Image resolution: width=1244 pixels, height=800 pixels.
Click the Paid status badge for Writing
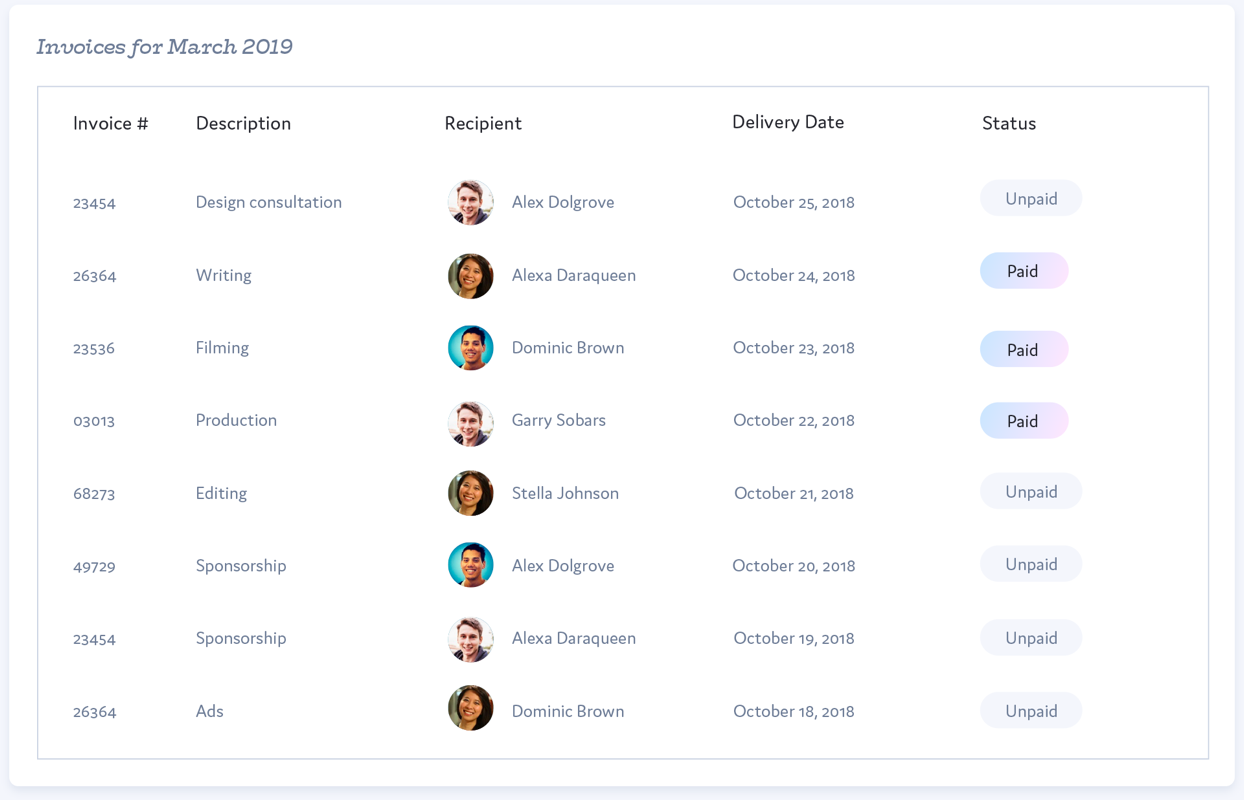[x=1023, y=271]
